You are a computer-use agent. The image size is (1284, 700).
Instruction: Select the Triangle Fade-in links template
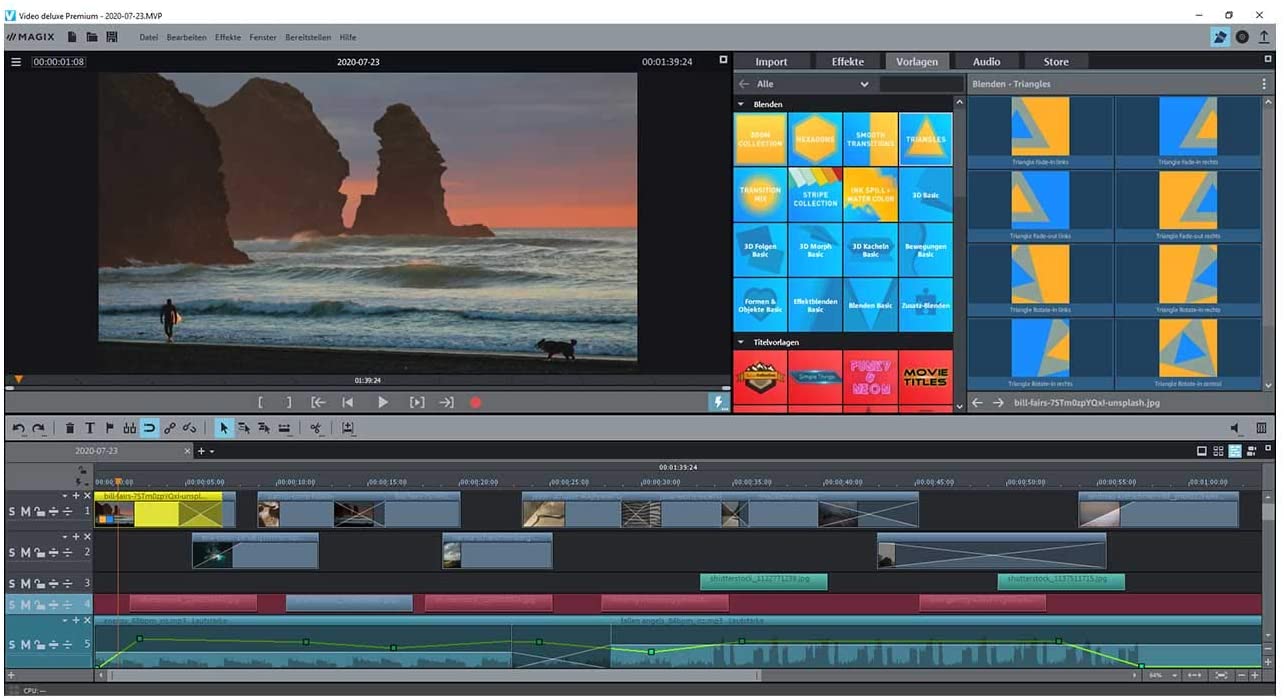point(1040,131)
